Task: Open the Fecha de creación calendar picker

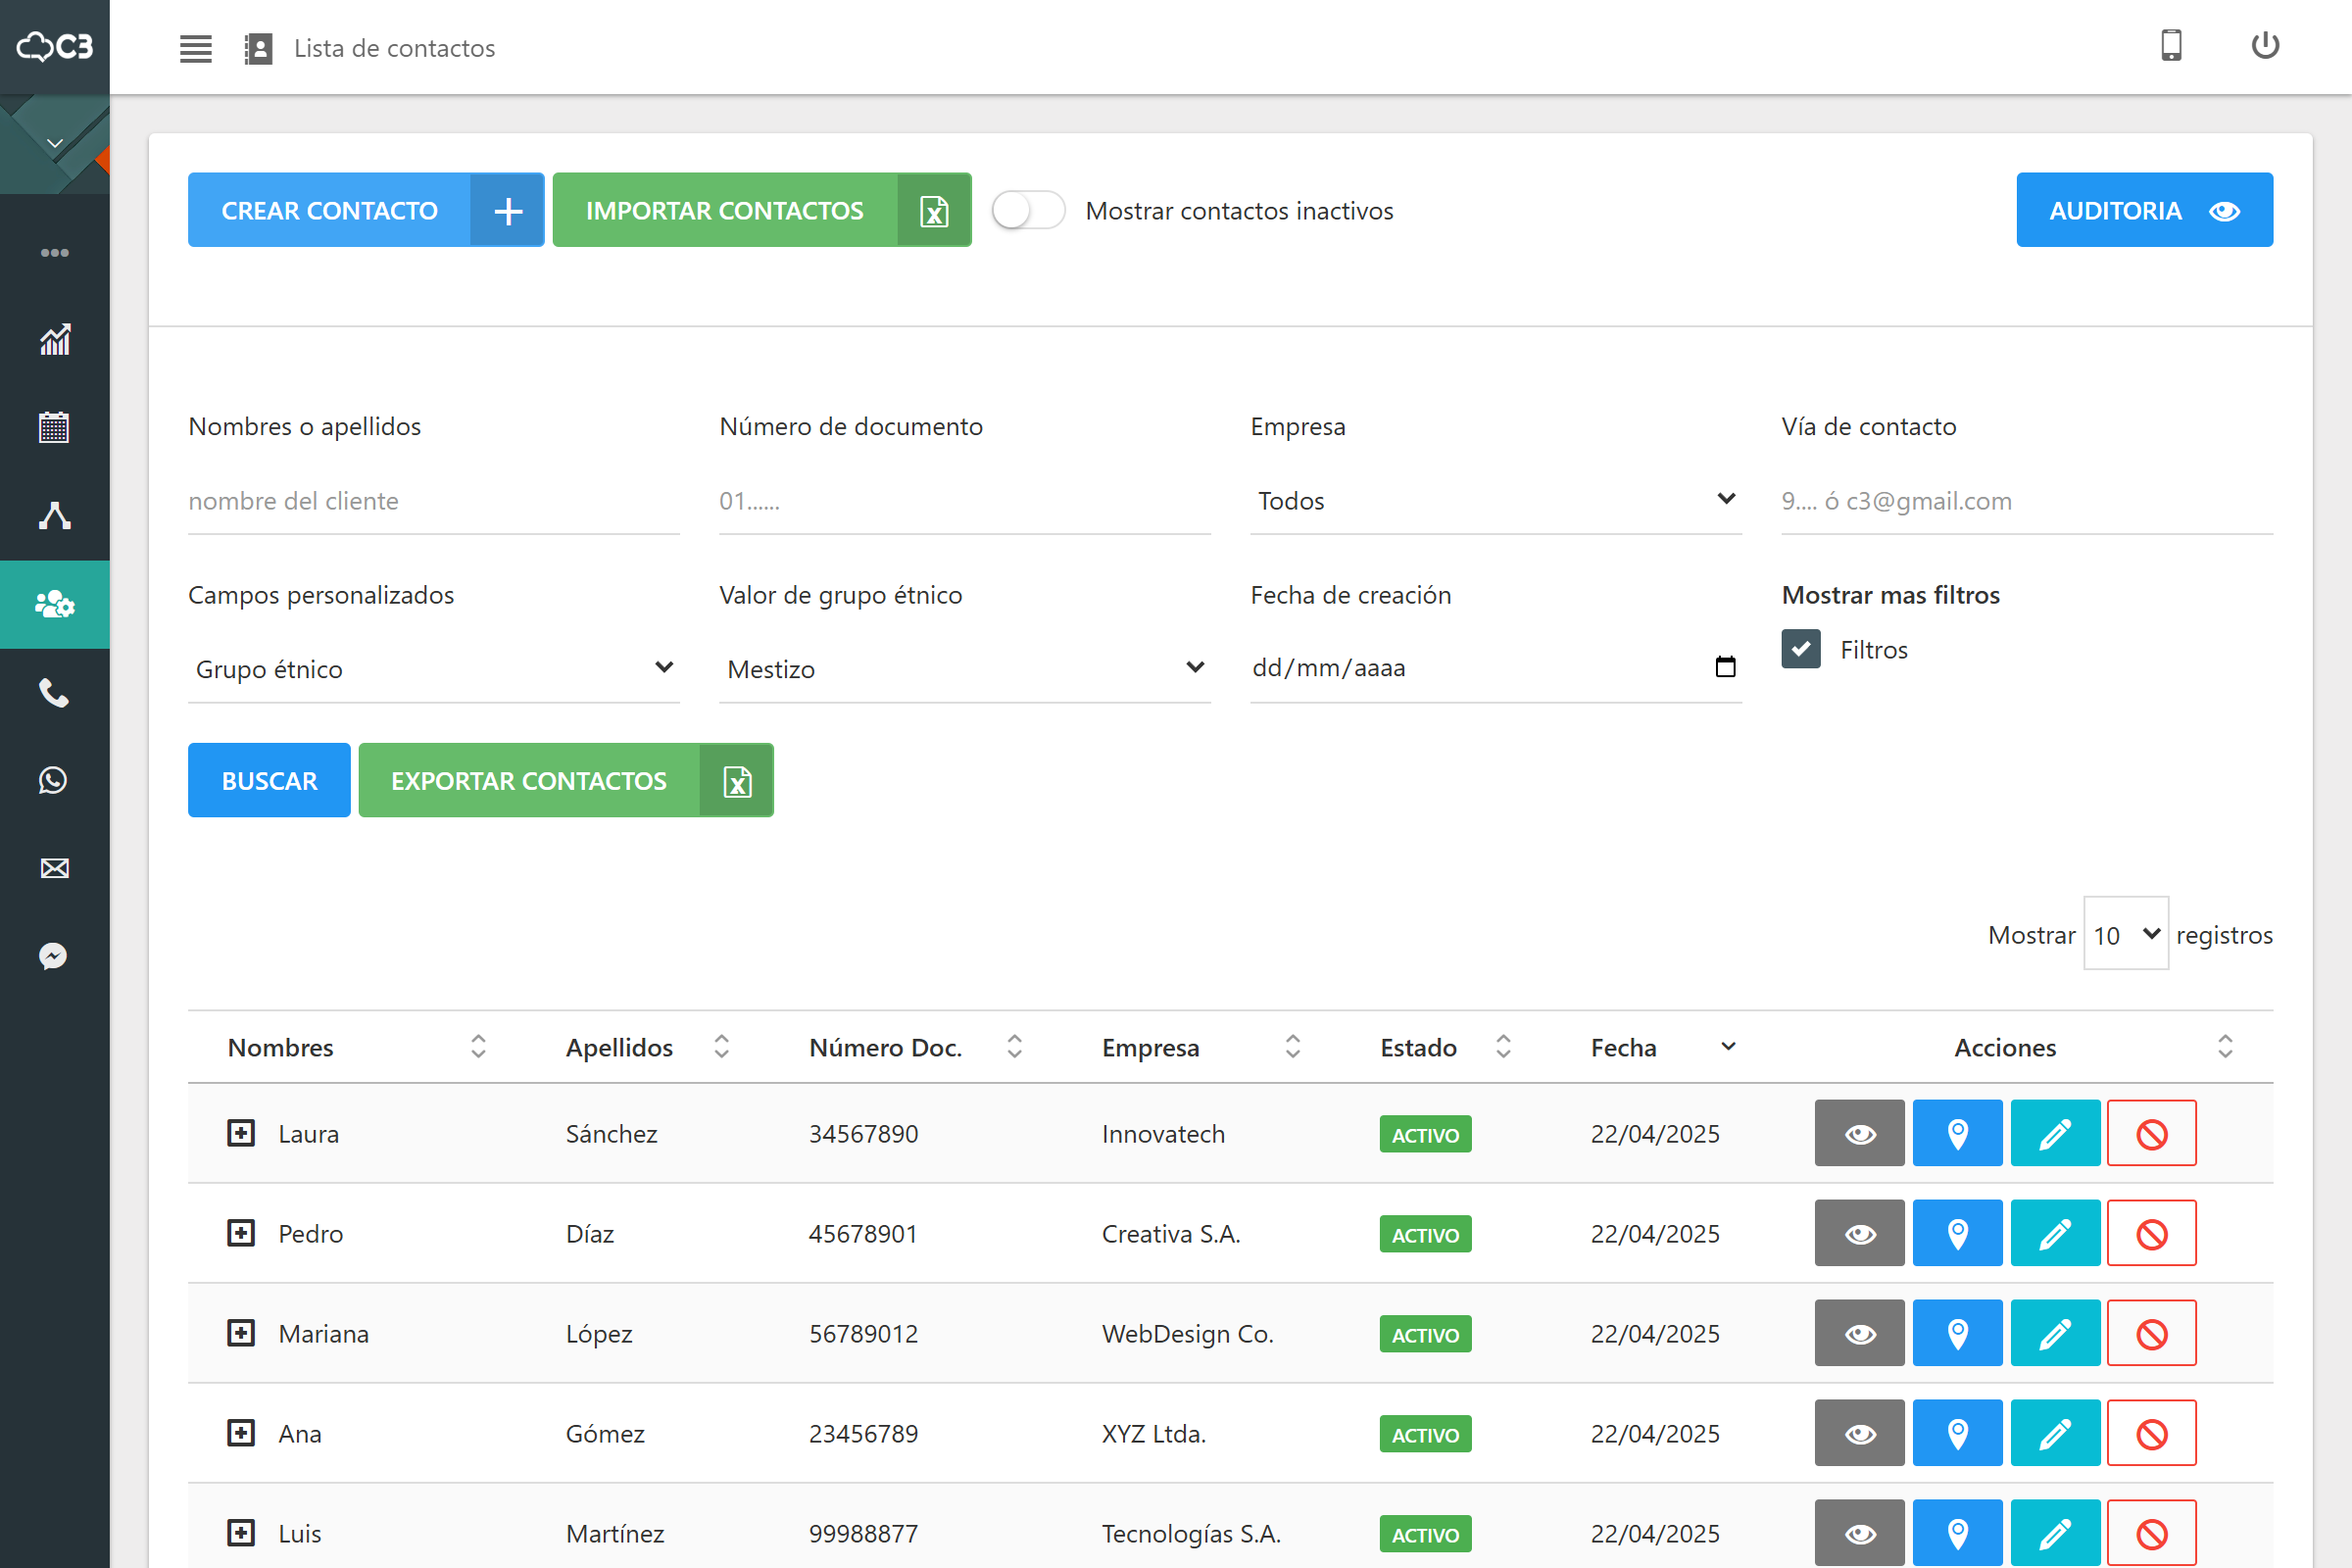Action: [x=1725, y=667]
